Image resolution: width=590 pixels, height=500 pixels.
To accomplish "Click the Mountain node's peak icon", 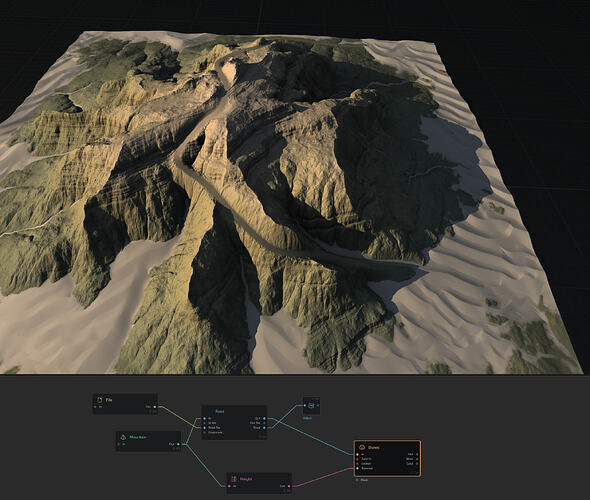I will (x=123, y=437).
